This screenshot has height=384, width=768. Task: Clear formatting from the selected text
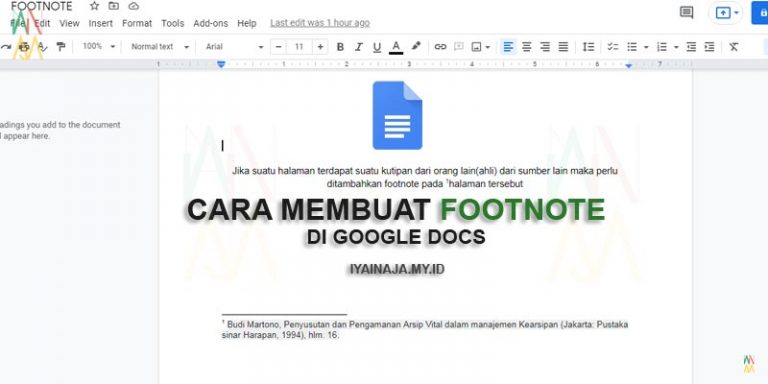733,47
